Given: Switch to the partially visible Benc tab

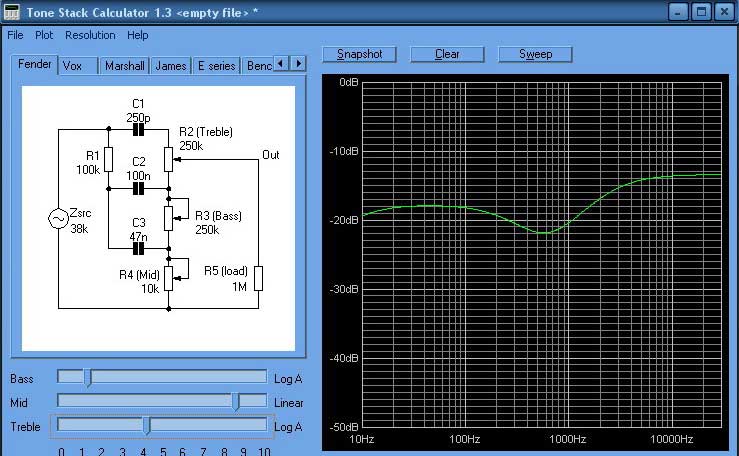Looking at the screenshot, I should tap(258, 66).
